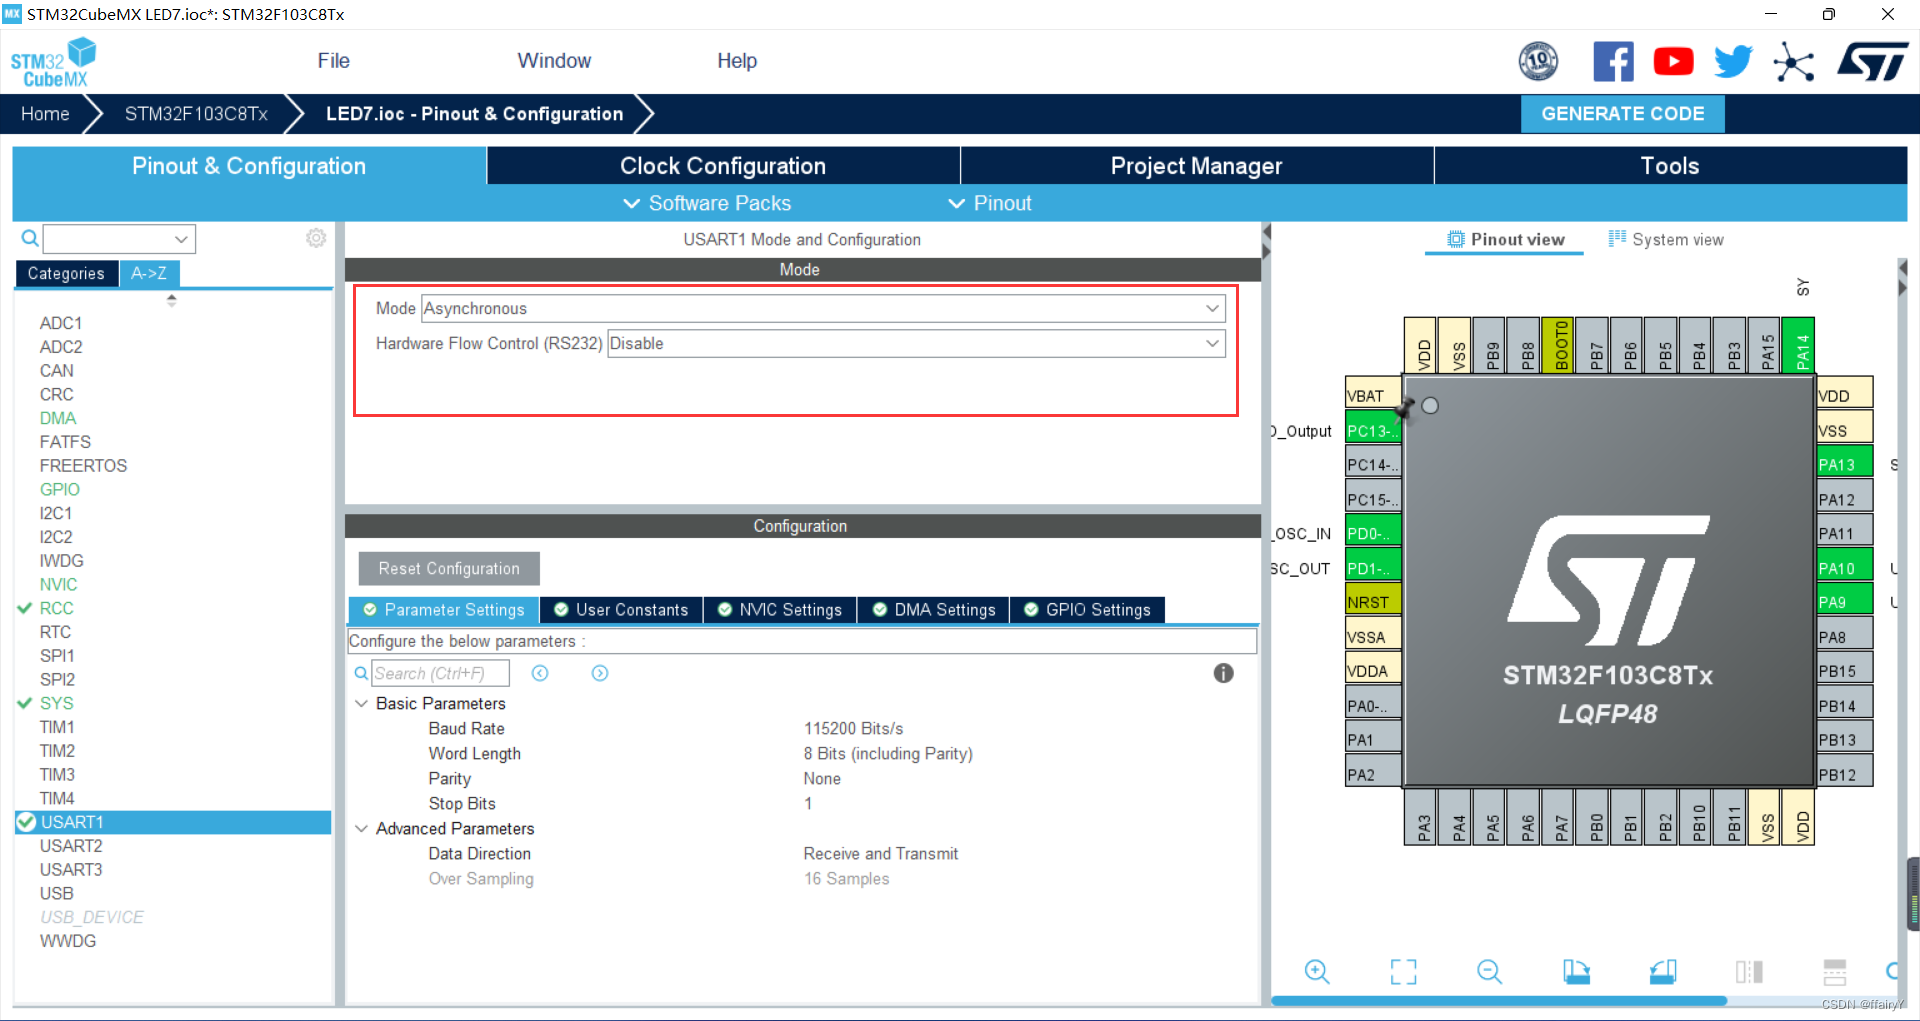Rotate the chip view counterclockwise icon
Image resolution: width=1920 pixels, height=1021 pixels.
point(1663,972)
